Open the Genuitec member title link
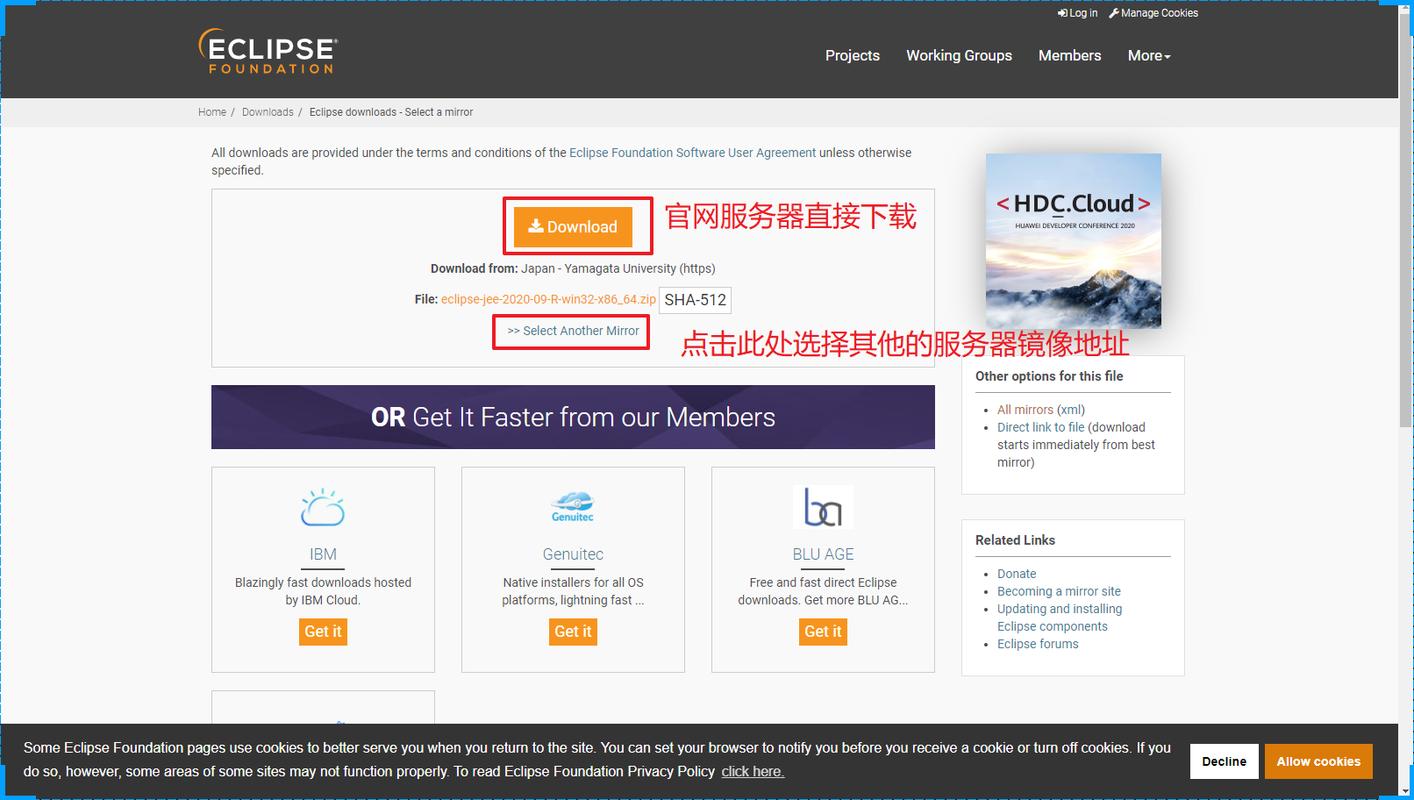This screenshot has width=1414, height=800. 573,554
